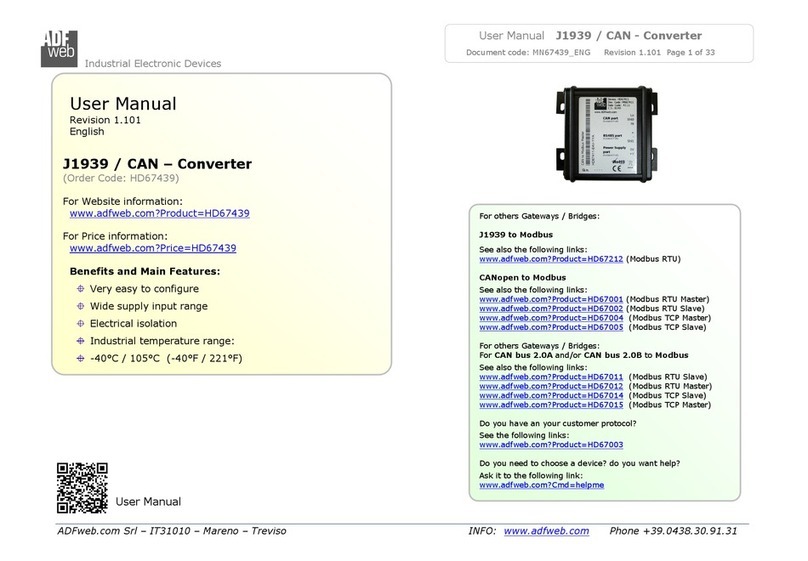Open the HD67005 Modbus TCP Slave link
Image resolution: width=808 pixels, height=561 pixels.
[551, 327]
